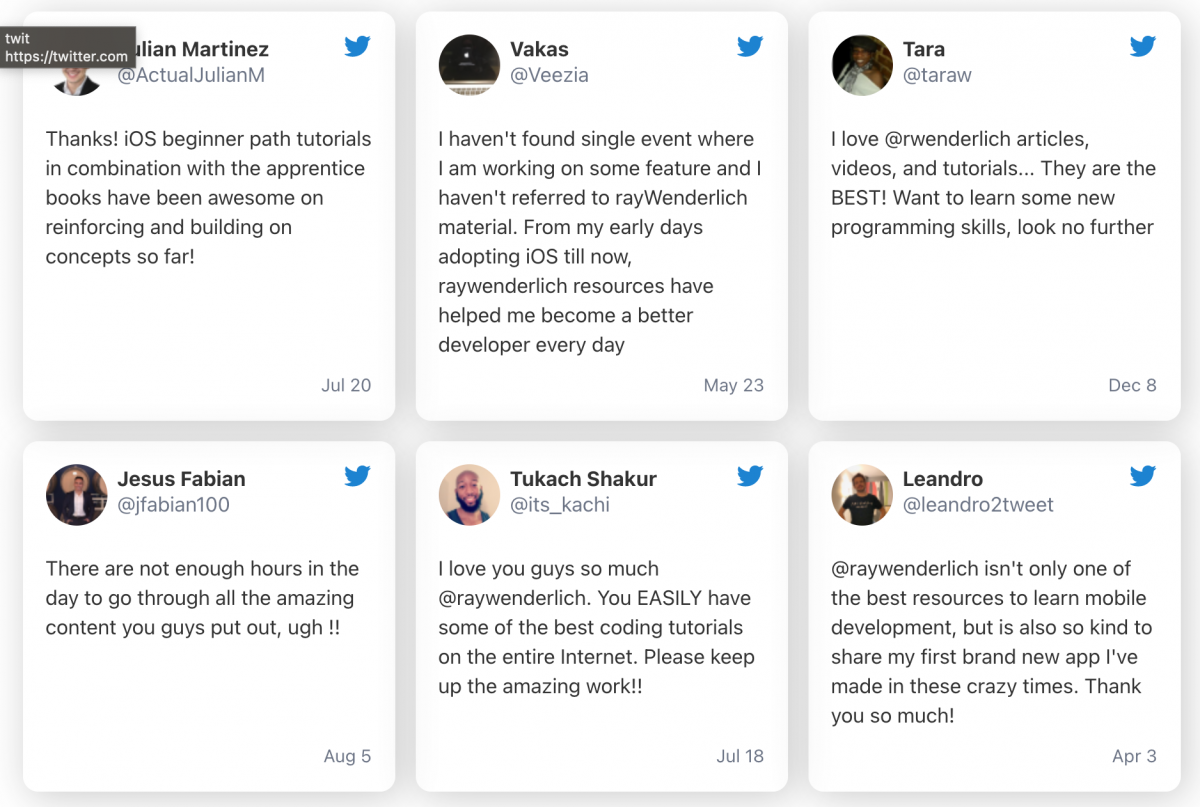
Task: Click the May 23 tweet date
Action: 734,385
